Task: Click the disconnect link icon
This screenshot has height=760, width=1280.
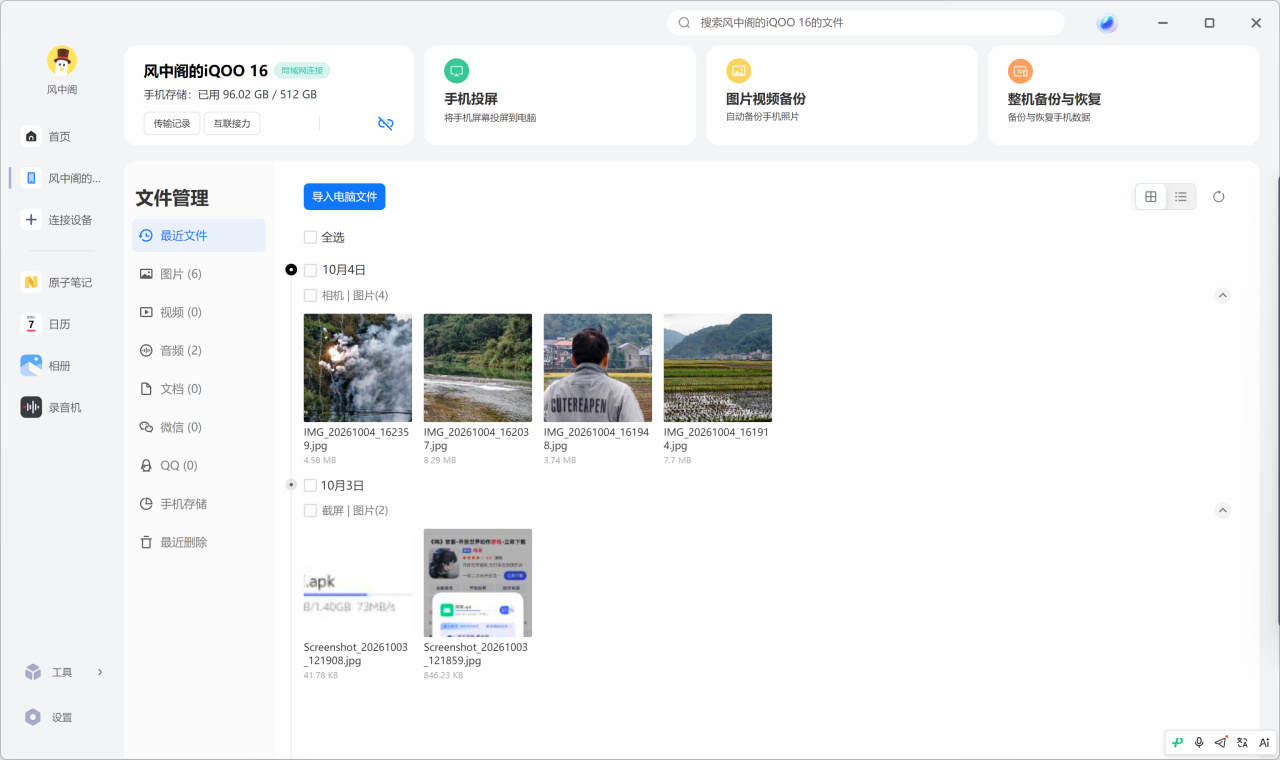Action: pyautogui.click(x=386, y=123)
